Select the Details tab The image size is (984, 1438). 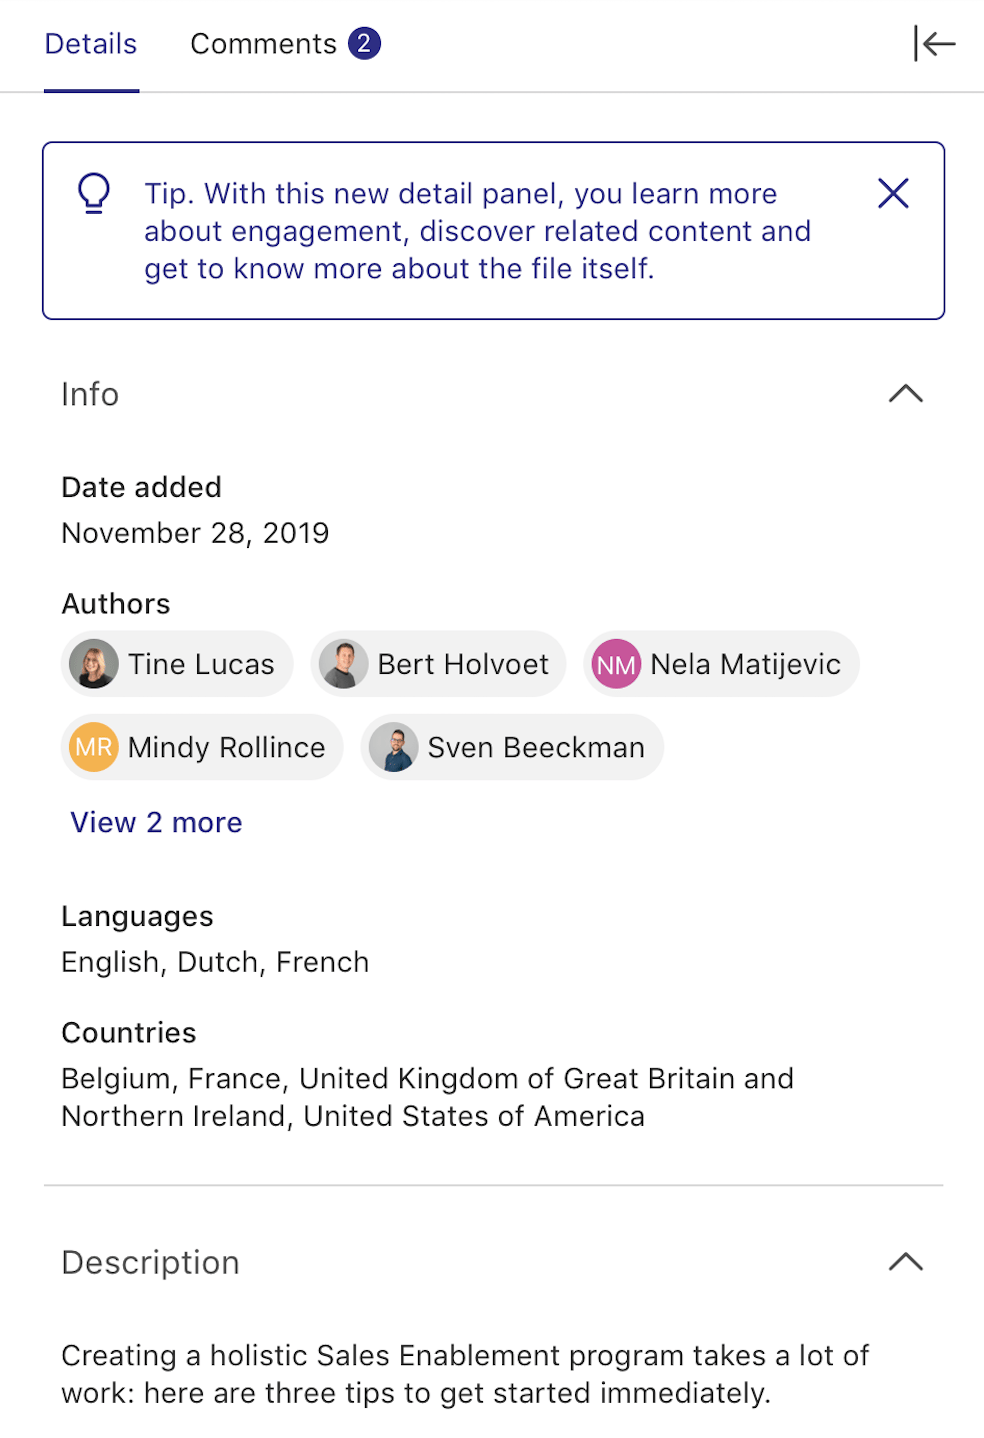91,44
